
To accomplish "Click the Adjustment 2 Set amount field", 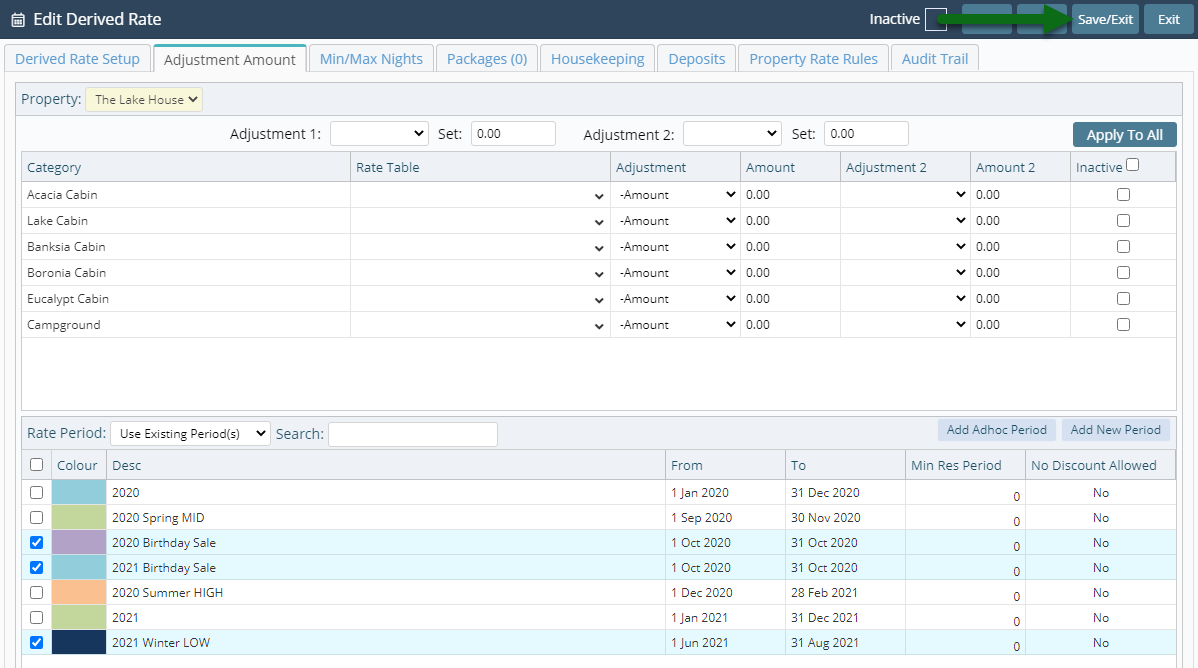I will [x=866, y=134].
